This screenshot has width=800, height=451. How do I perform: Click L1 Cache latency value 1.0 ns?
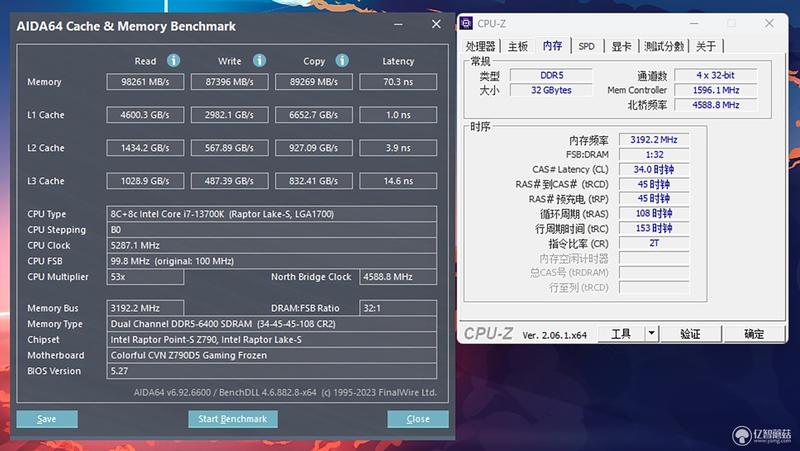tap(398, 115)
